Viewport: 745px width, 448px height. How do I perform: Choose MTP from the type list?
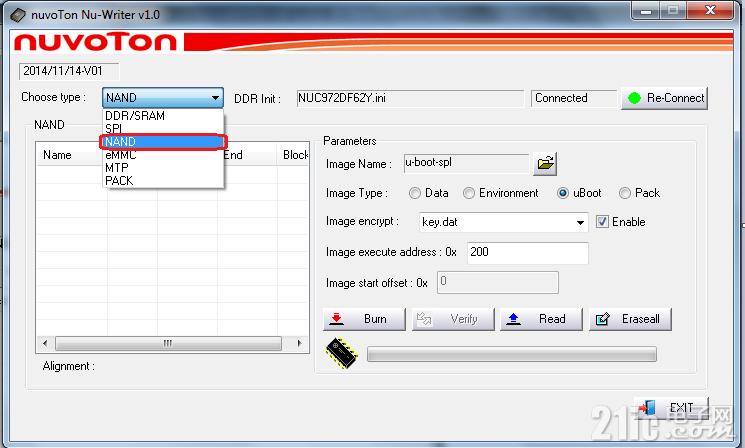coord(163,168)
